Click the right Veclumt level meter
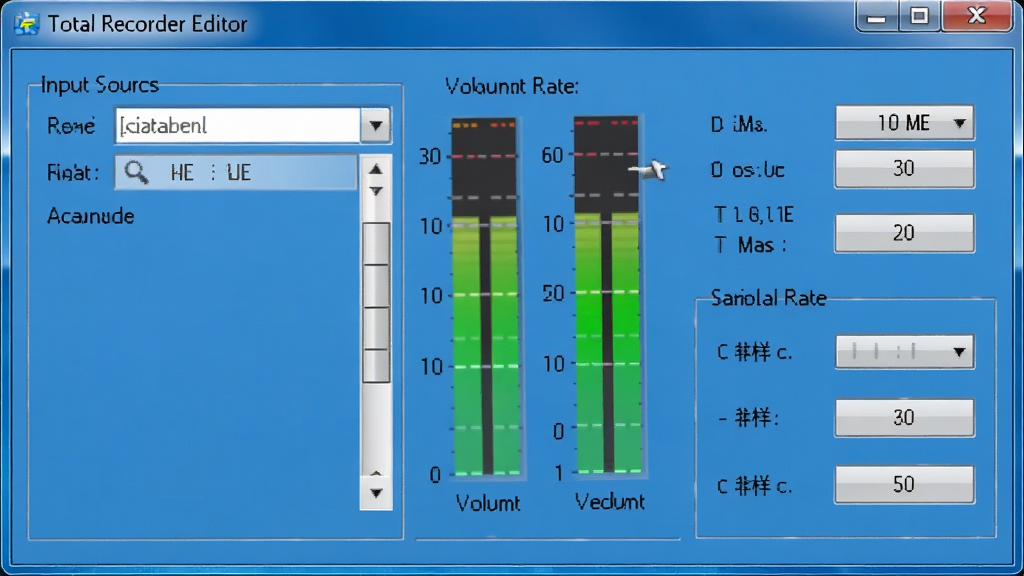 tap(607, 295)
